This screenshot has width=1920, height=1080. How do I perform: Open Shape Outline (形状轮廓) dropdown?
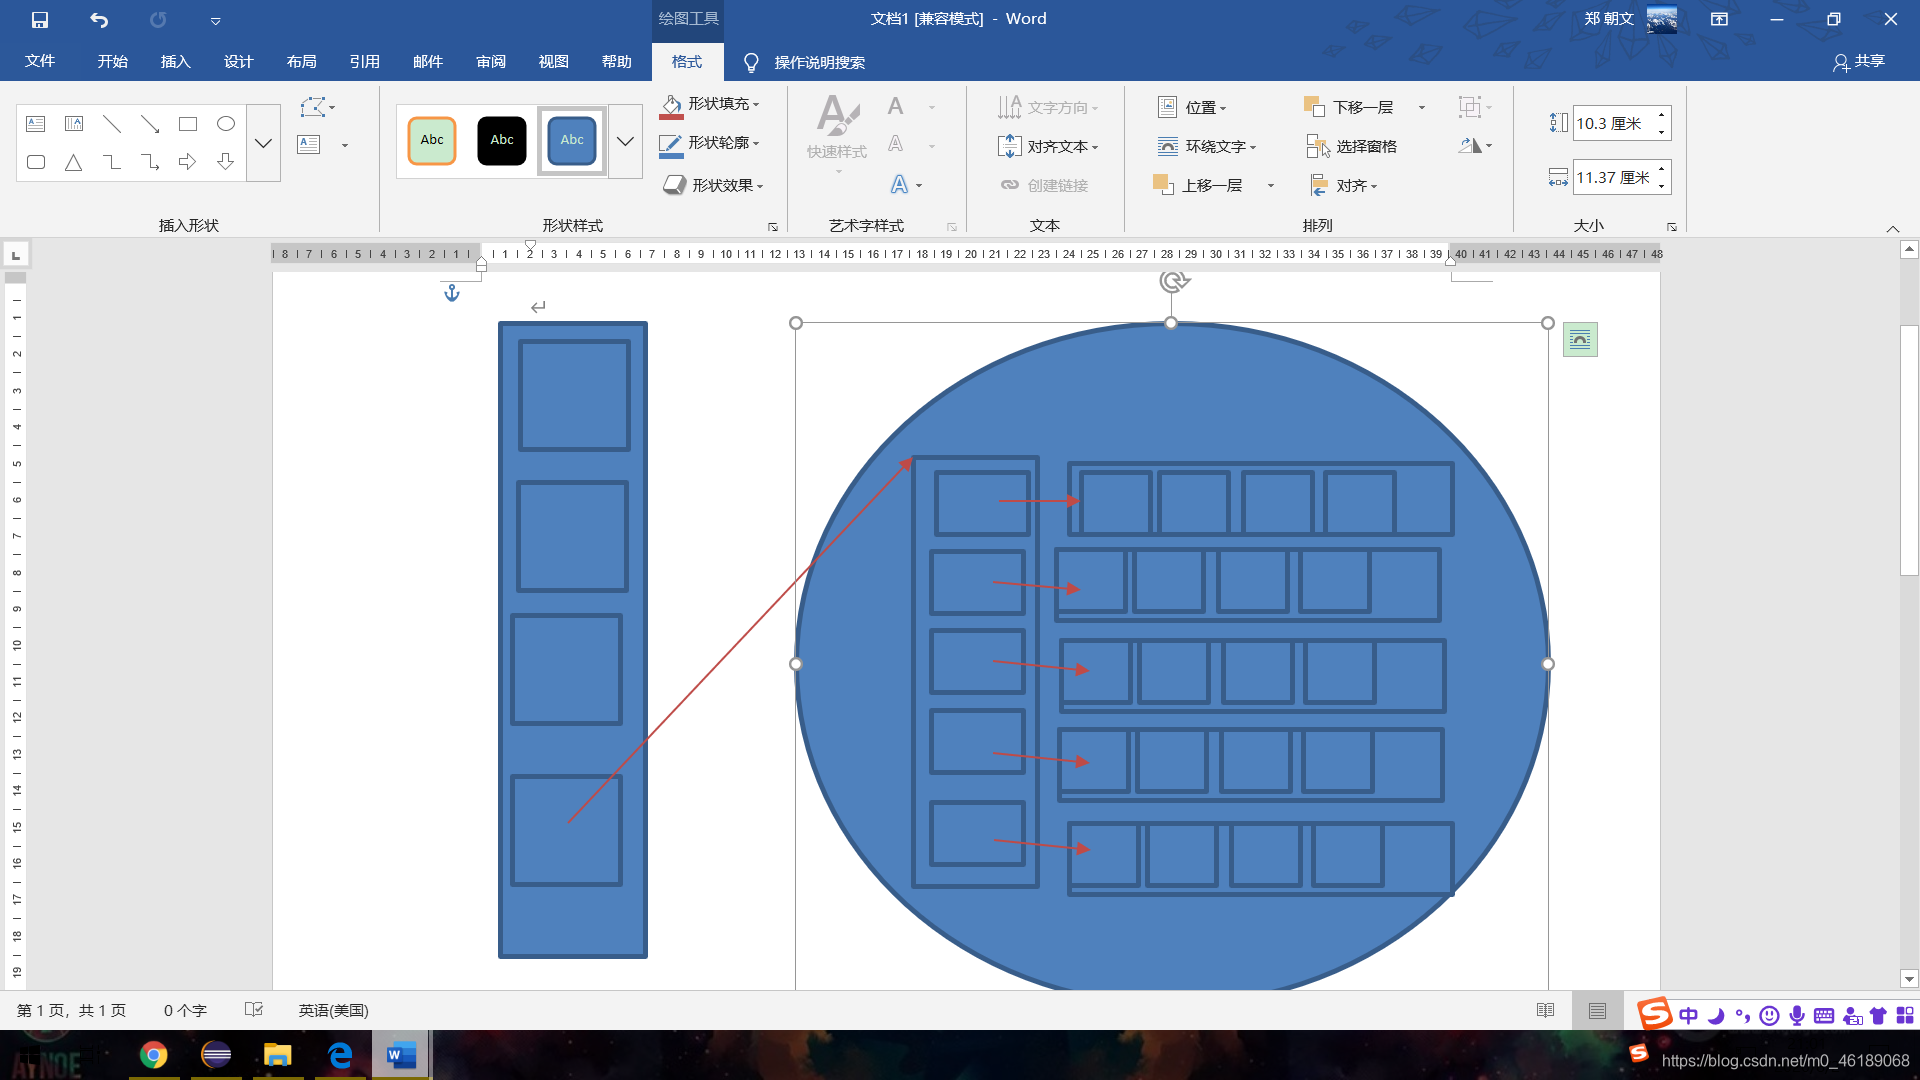click(x=711, y=143)
